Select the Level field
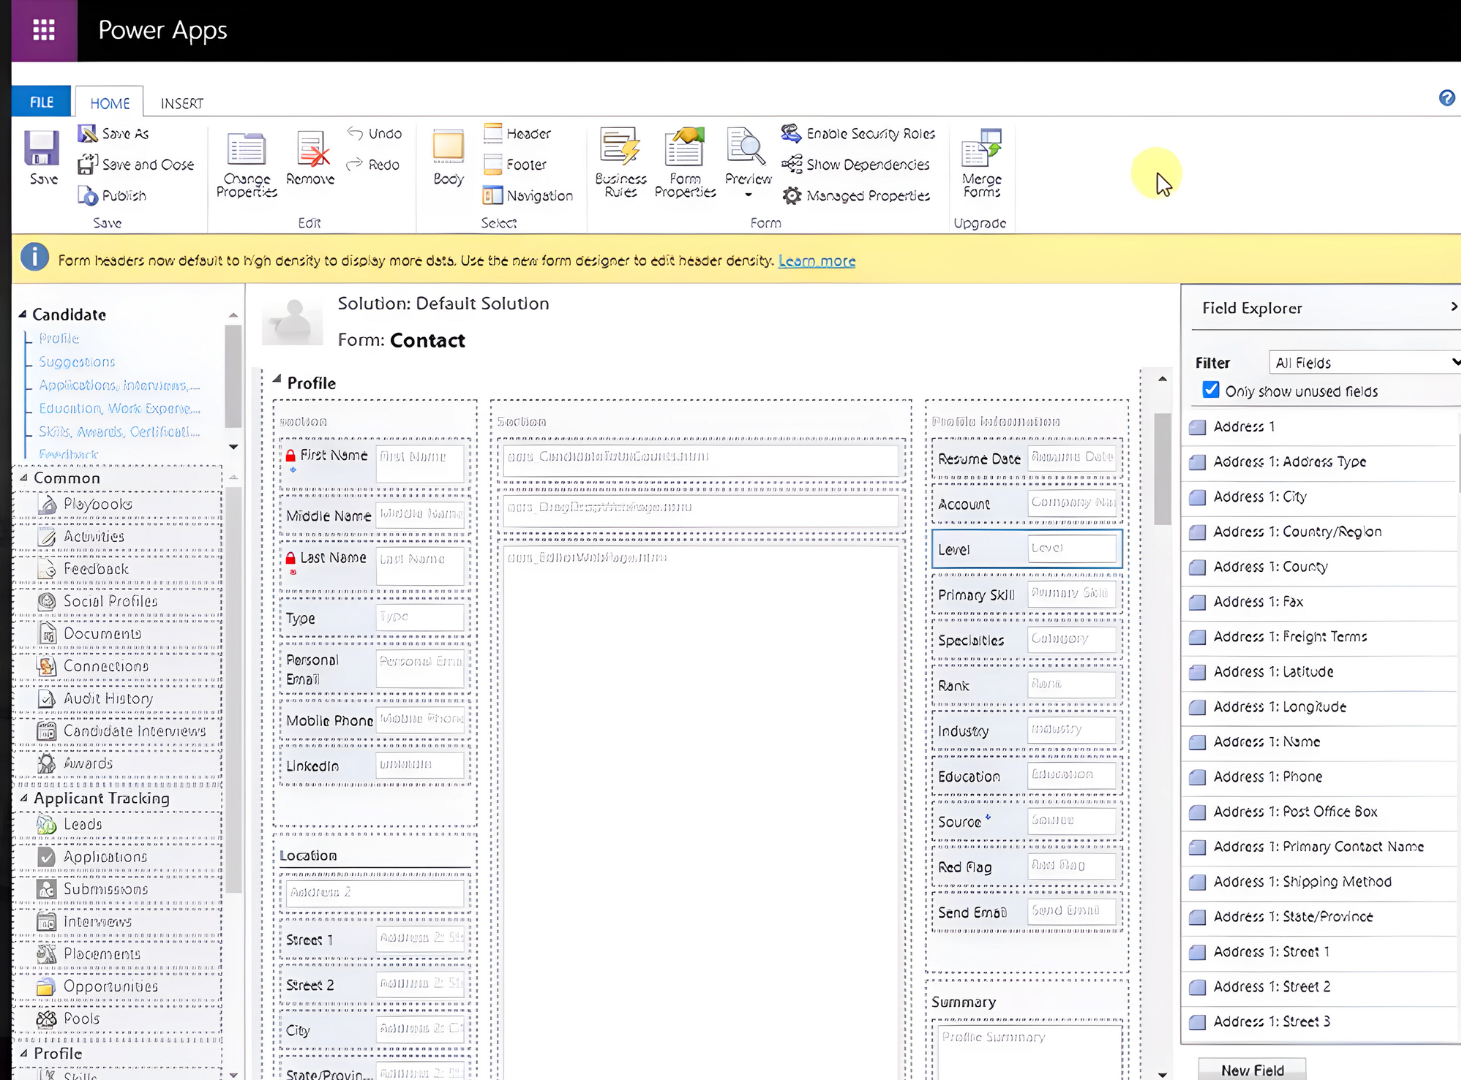This screenshot has width=1461, height=1080. pos(1027,549)
